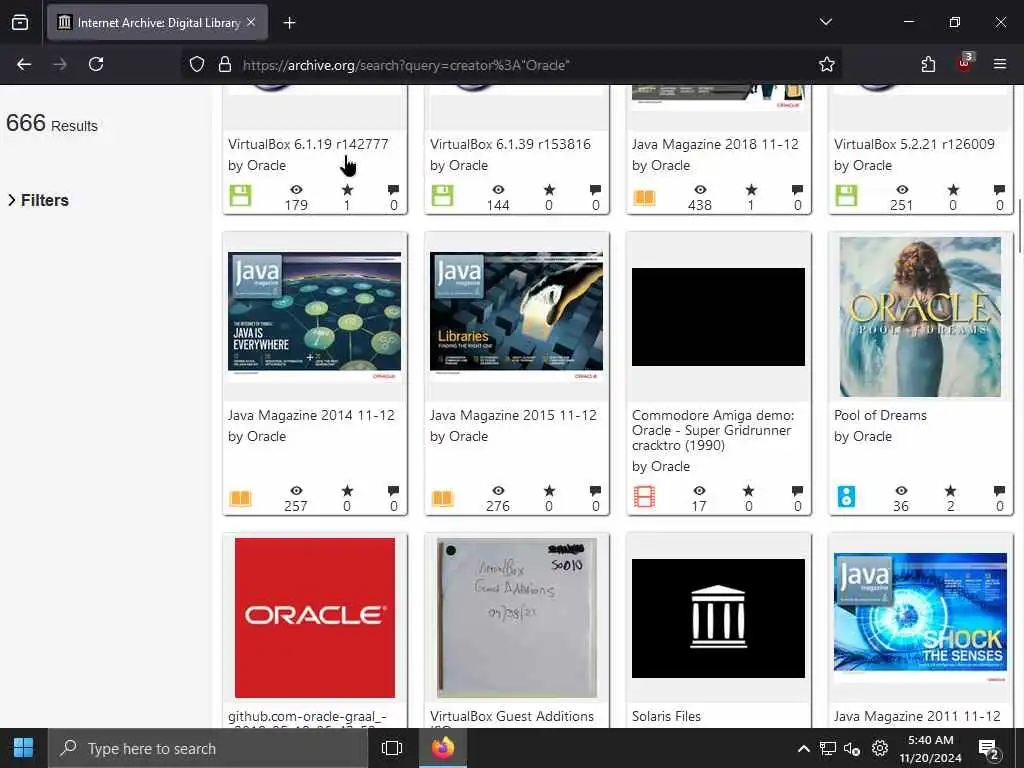Screen dimensions: 1024x768
Task: Click movie film icon on Amiga demo card
Action: pyautogui.click(x=644, y=497)
